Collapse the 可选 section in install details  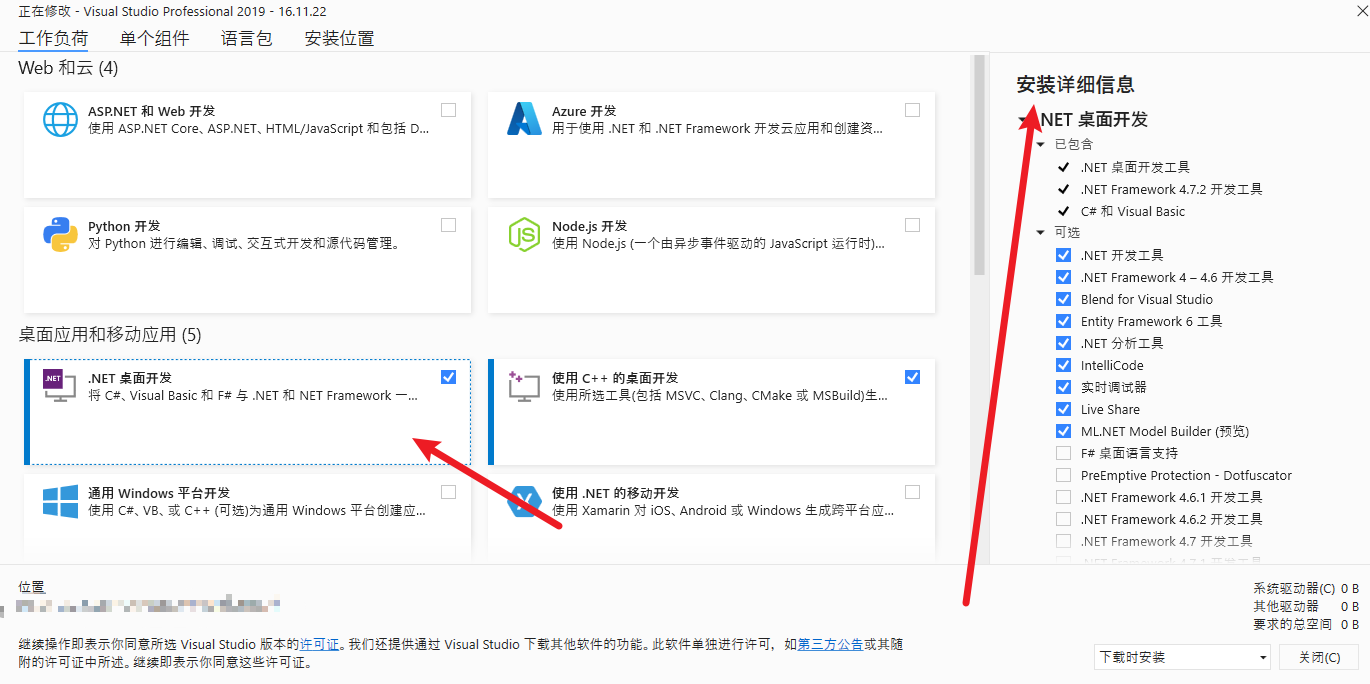point(1041,233)
